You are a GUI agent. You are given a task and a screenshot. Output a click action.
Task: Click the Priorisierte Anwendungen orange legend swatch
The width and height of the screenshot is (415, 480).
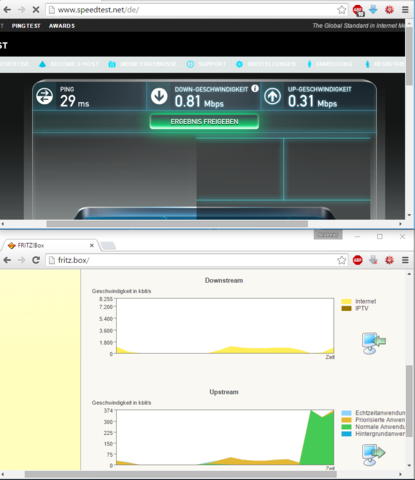pos(346,420)
